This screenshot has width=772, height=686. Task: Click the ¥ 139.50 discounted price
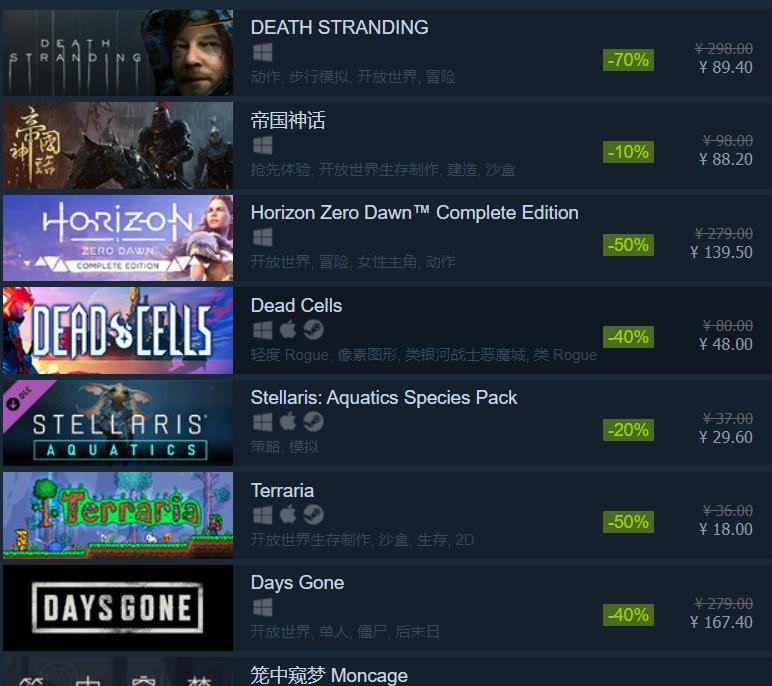point(721,252)
